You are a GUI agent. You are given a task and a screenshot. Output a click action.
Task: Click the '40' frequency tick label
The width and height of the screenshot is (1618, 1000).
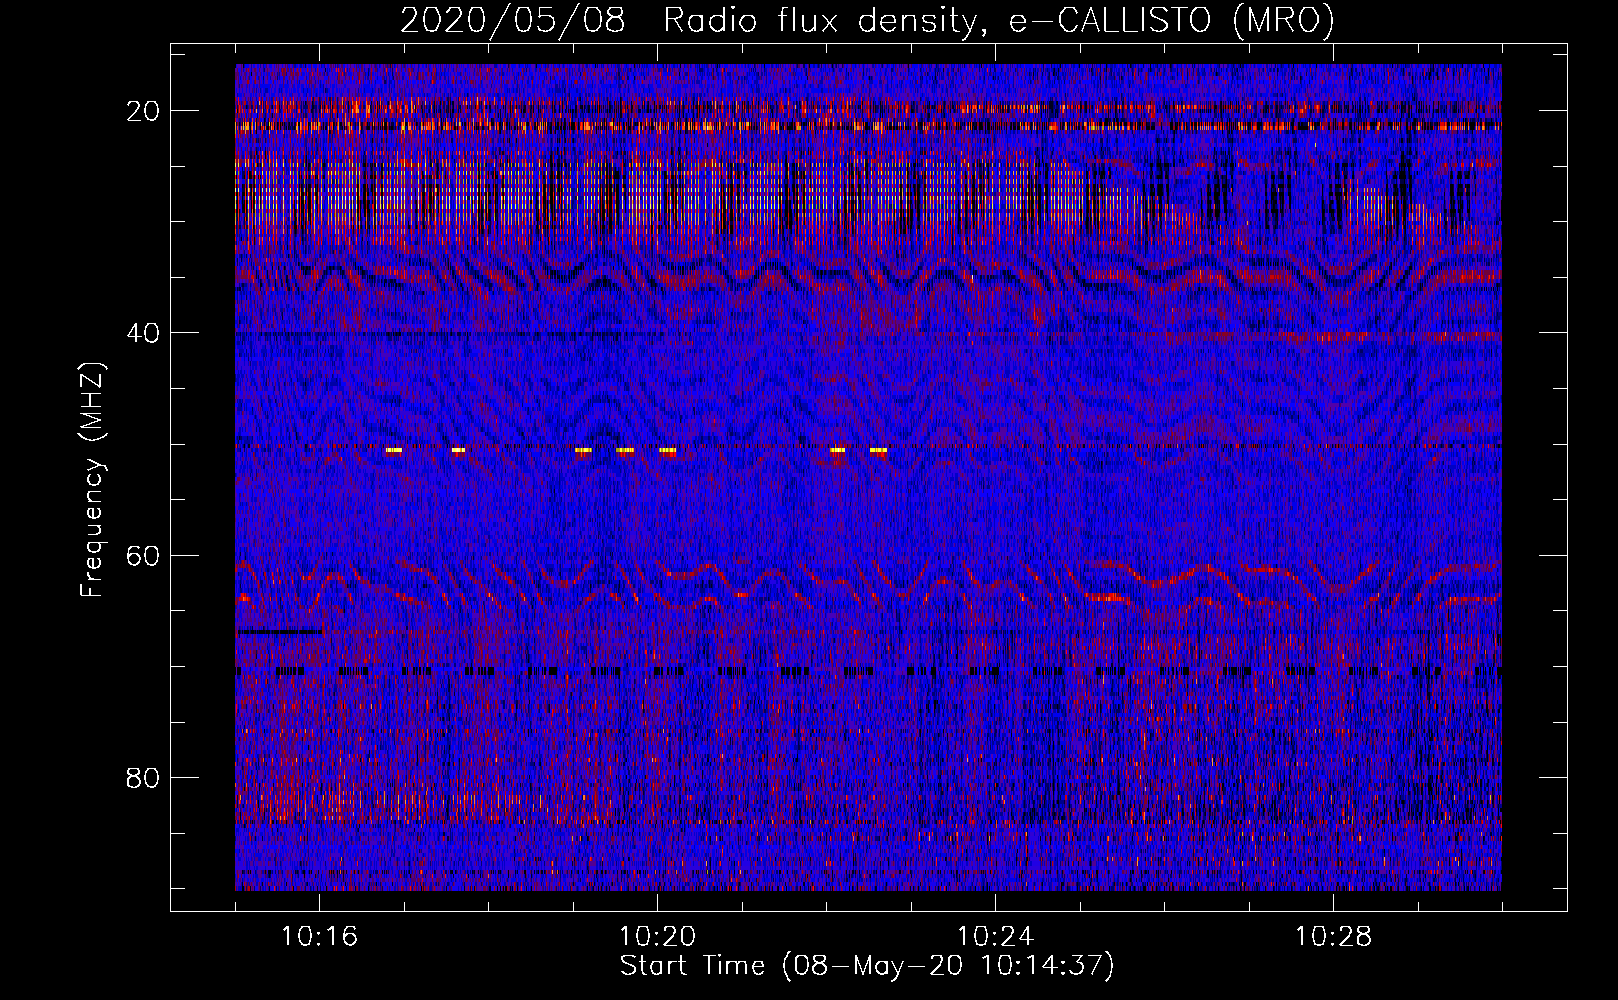pos(144,333)
